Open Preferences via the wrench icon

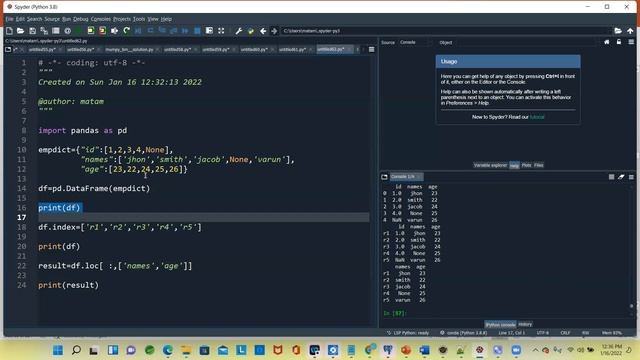pyautogui.click(x=239, y=31)
